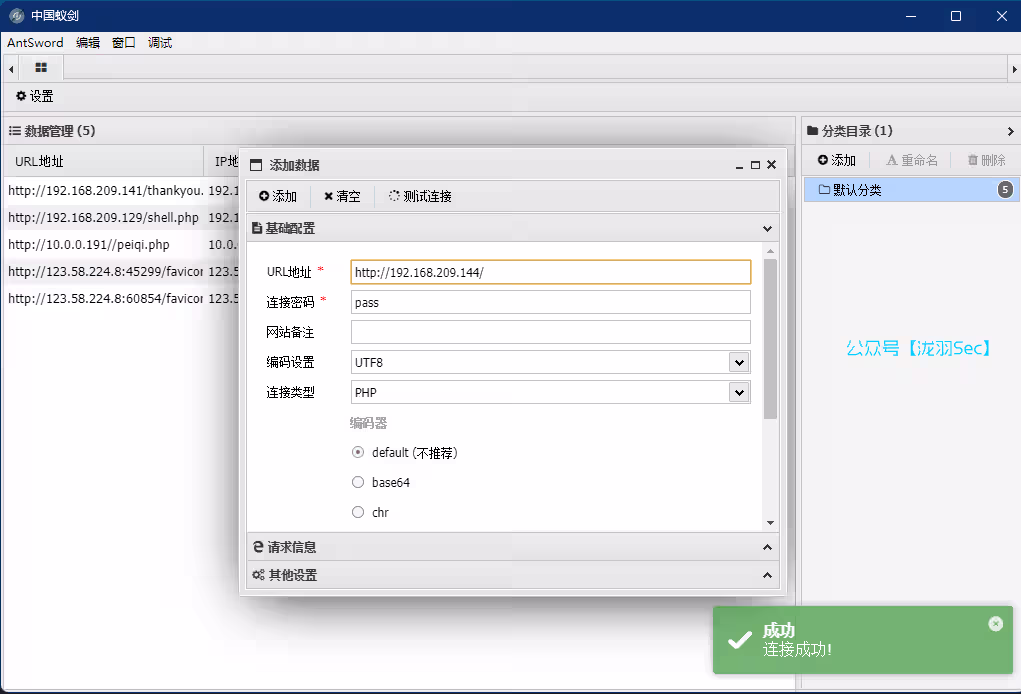1021x694 pixels.
Task: Close the success notification
Action: (995, 623)
